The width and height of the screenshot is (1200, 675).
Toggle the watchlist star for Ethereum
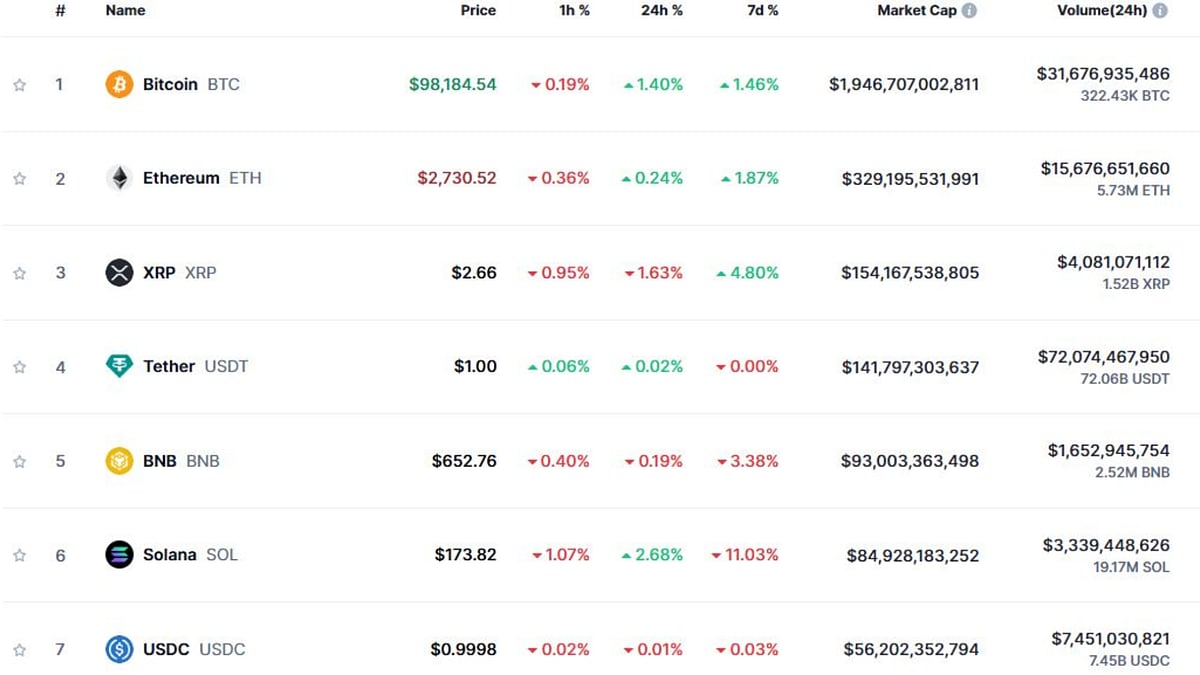(x=18, y=178)
